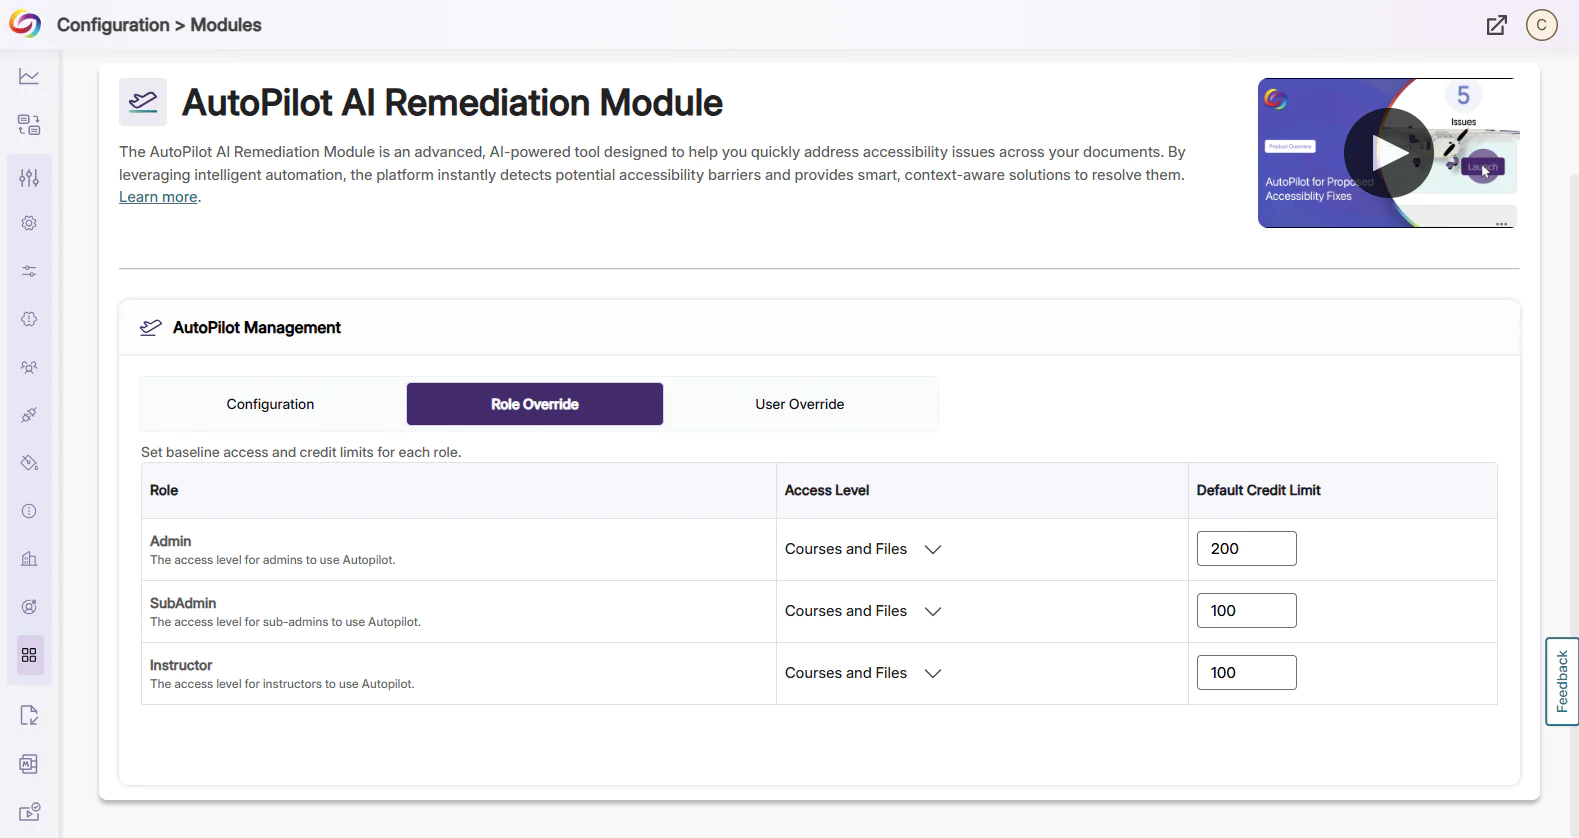Click the 'access level for admins' description
Viewport: 1579px width, 838px height.
[273, 560]
